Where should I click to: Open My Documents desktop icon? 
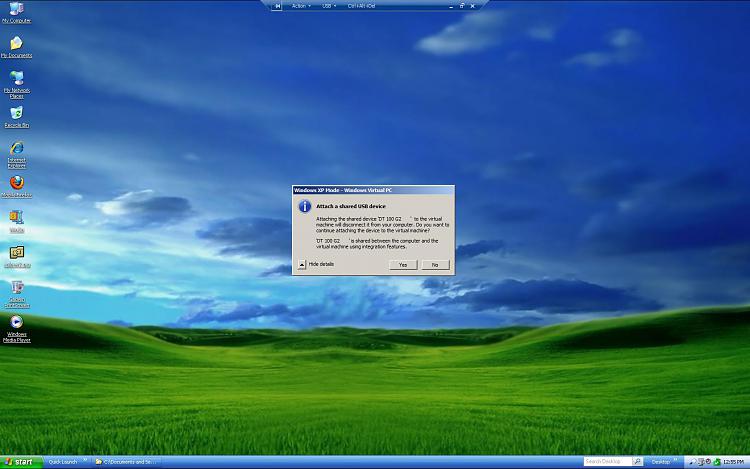coord(16,47)
